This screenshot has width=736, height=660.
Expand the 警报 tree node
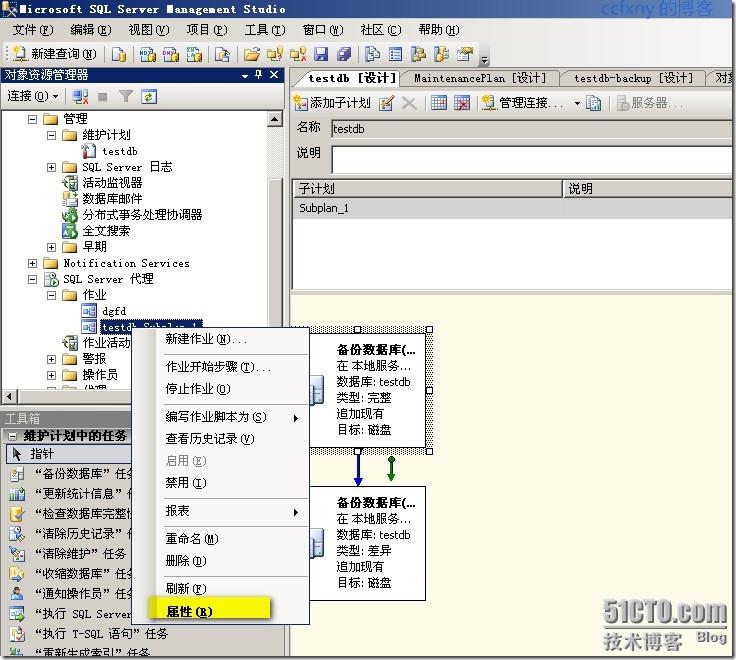(52, 360)
